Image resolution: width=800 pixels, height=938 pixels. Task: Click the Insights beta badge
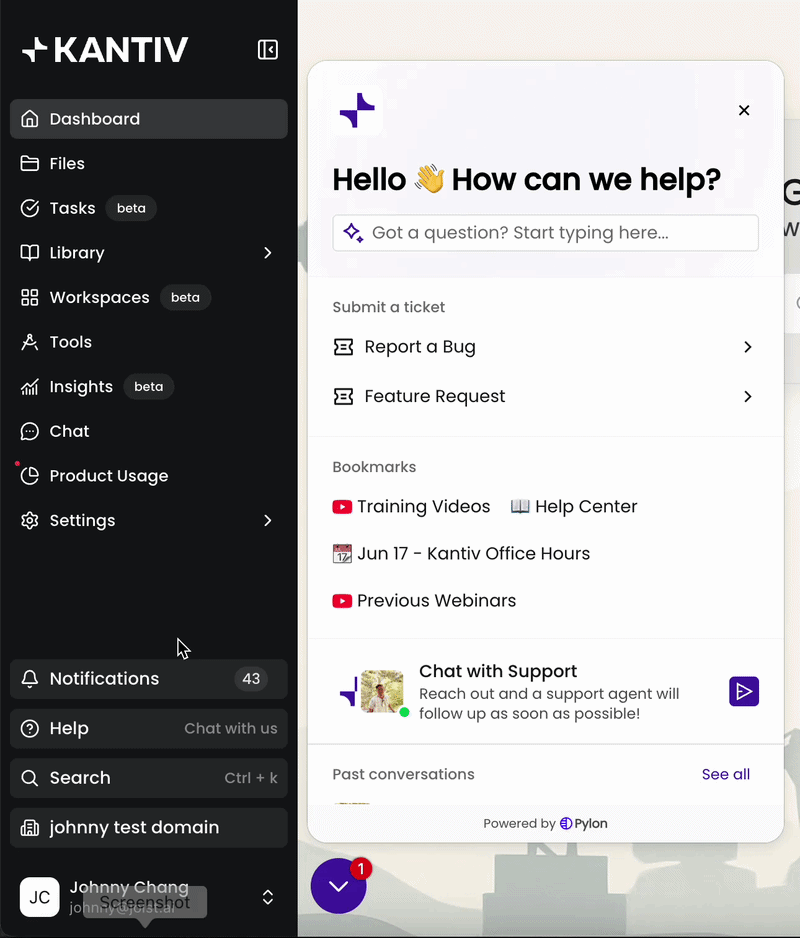click(148, 386)
